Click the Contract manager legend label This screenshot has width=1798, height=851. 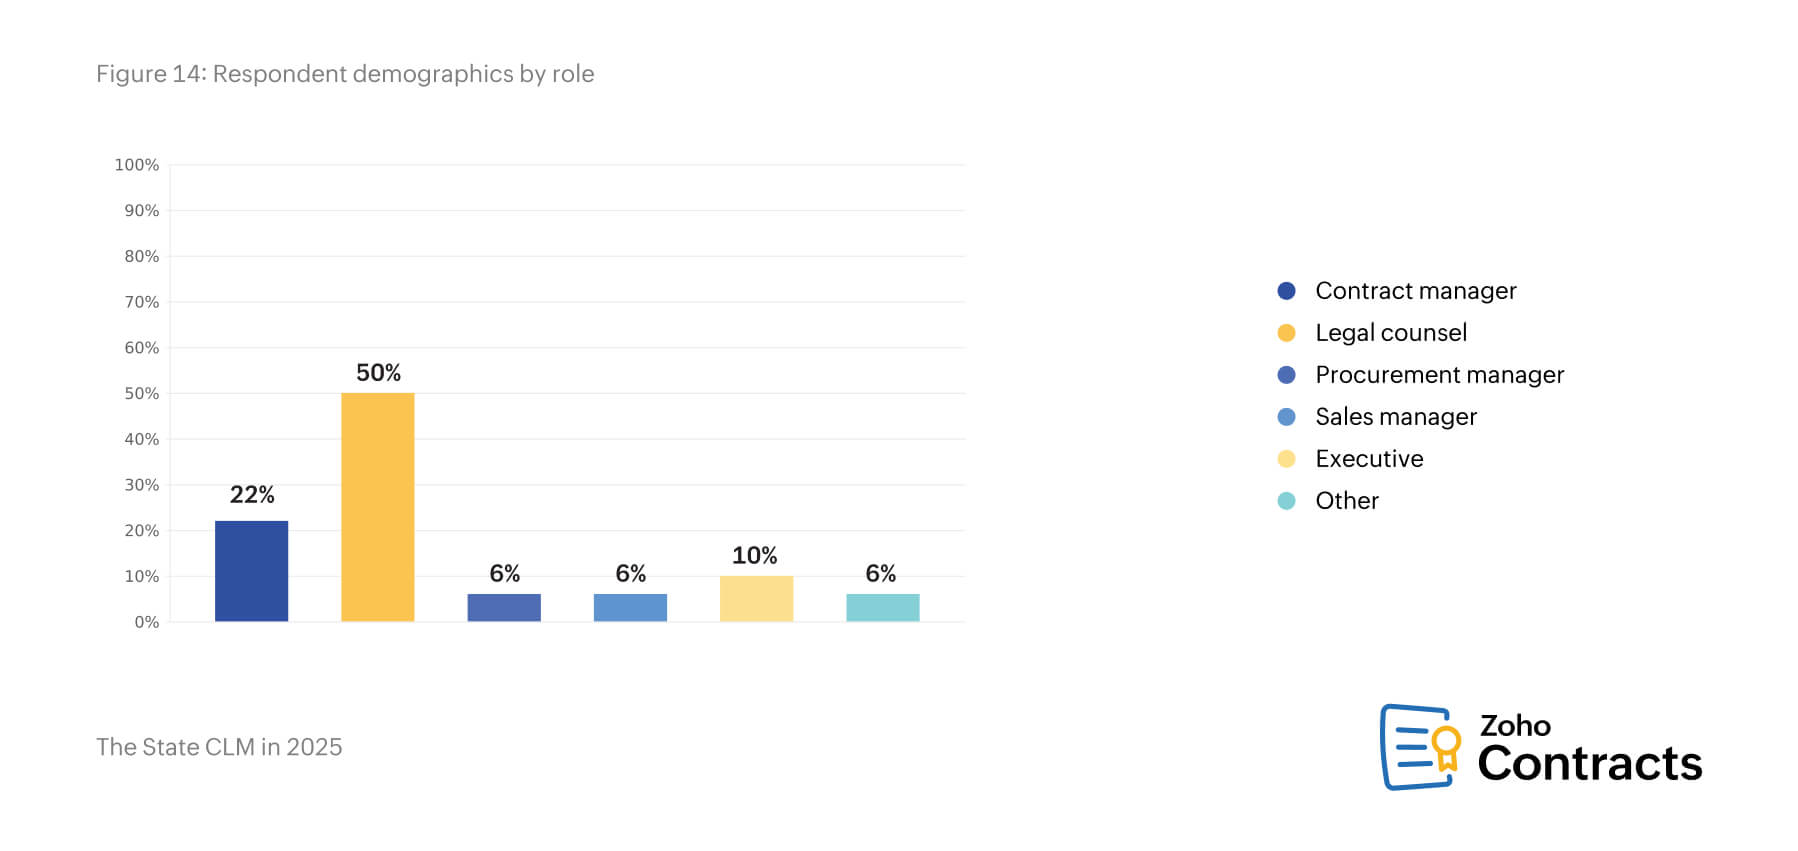coord(1415,291)
